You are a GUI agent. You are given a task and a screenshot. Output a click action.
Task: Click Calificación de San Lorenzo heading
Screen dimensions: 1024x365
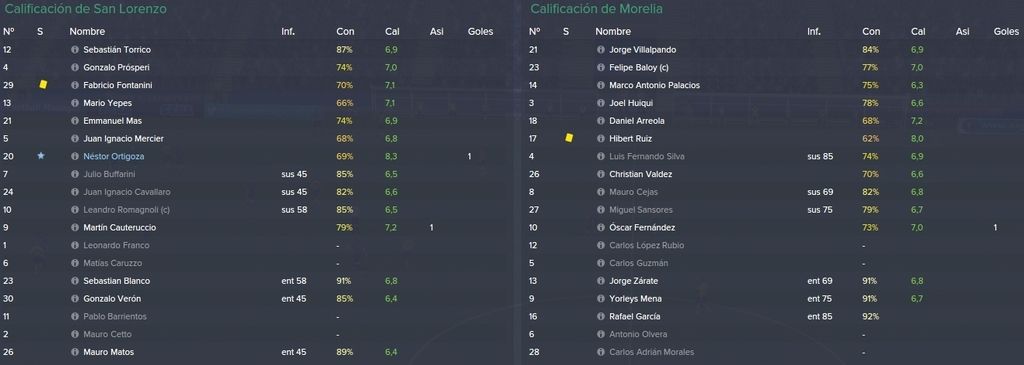pyautogui.click(x=86, y=9)
